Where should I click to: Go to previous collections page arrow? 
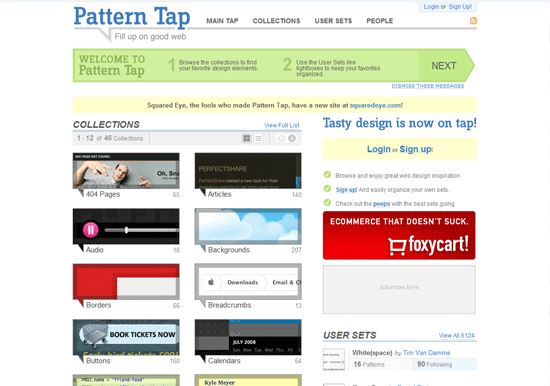pos(281,138)
